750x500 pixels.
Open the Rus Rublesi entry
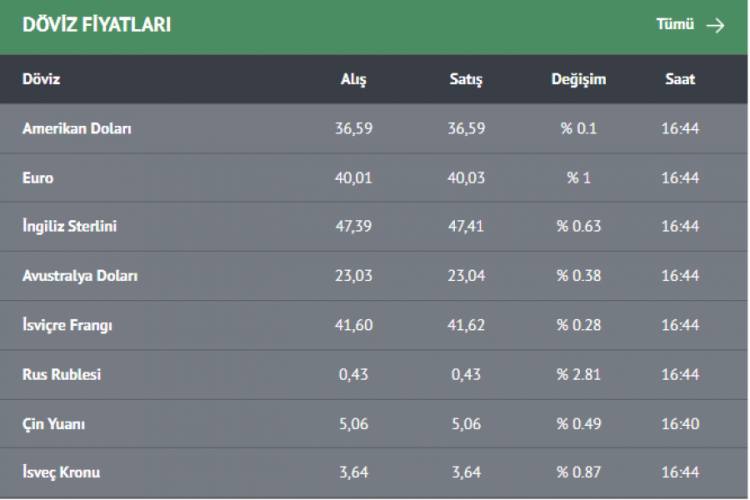click(62, 375)
